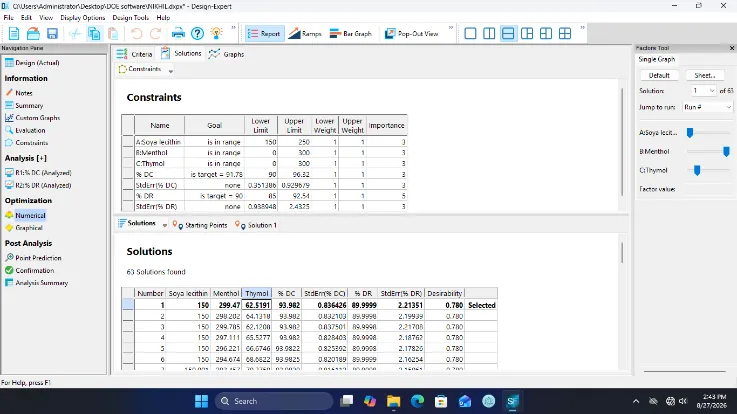The height and width of the screenshot is (414, 737).
Task: Switch to Bar Graph view
Action: click(351, 33)
